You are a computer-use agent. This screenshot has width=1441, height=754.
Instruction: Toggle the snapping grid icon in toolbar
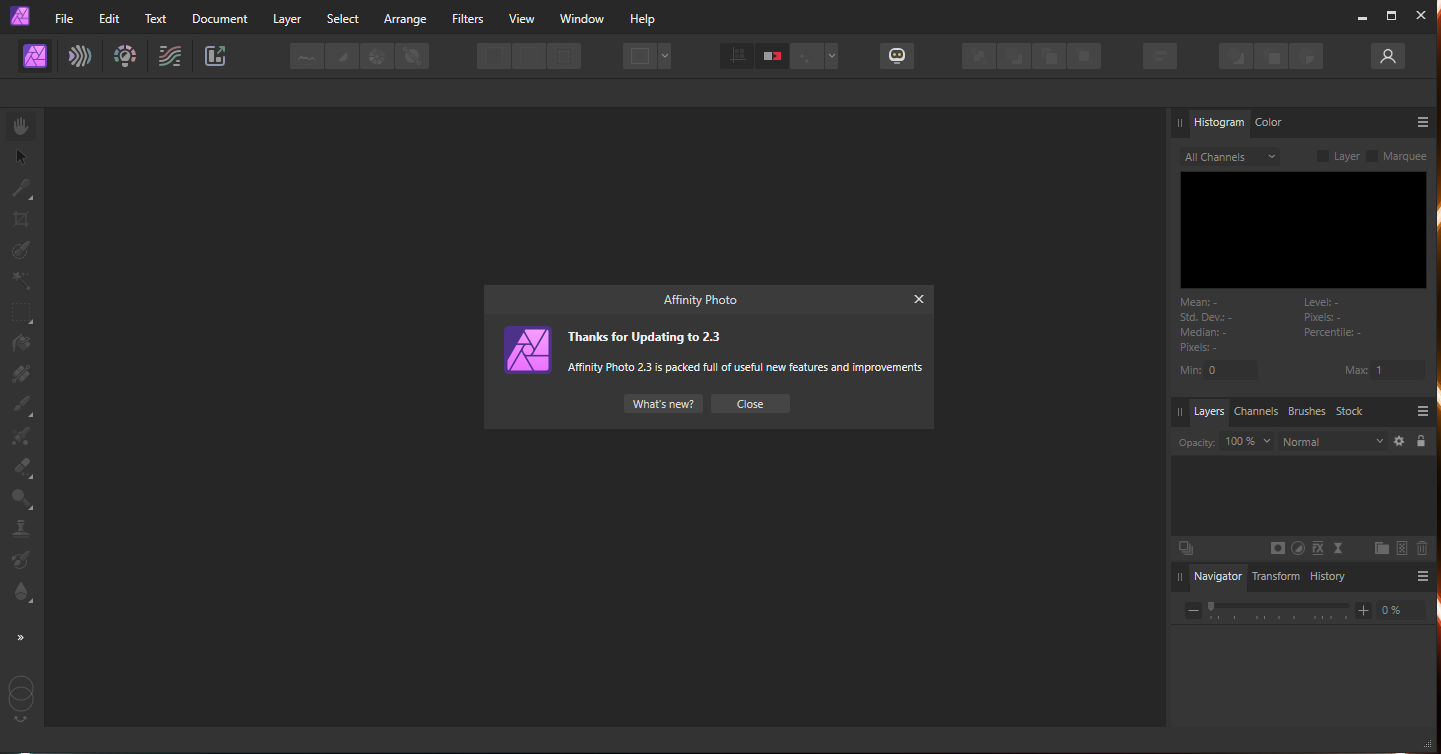pyautogui.click(x=738, y=56)
